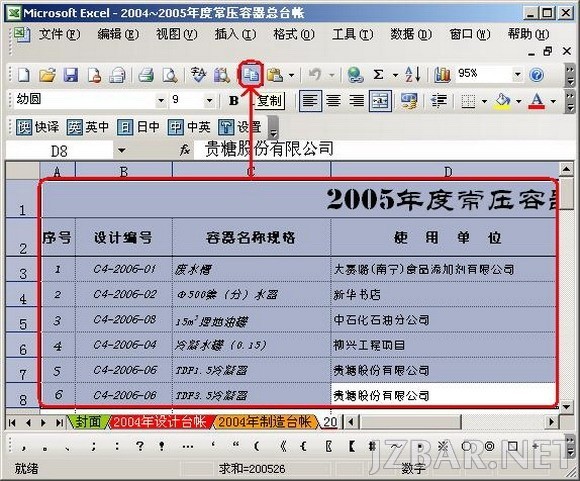Viewport: 580px width, 481px height.
Task: Expand the zoom 95% dropdown
Action: [x=517, y=75]
